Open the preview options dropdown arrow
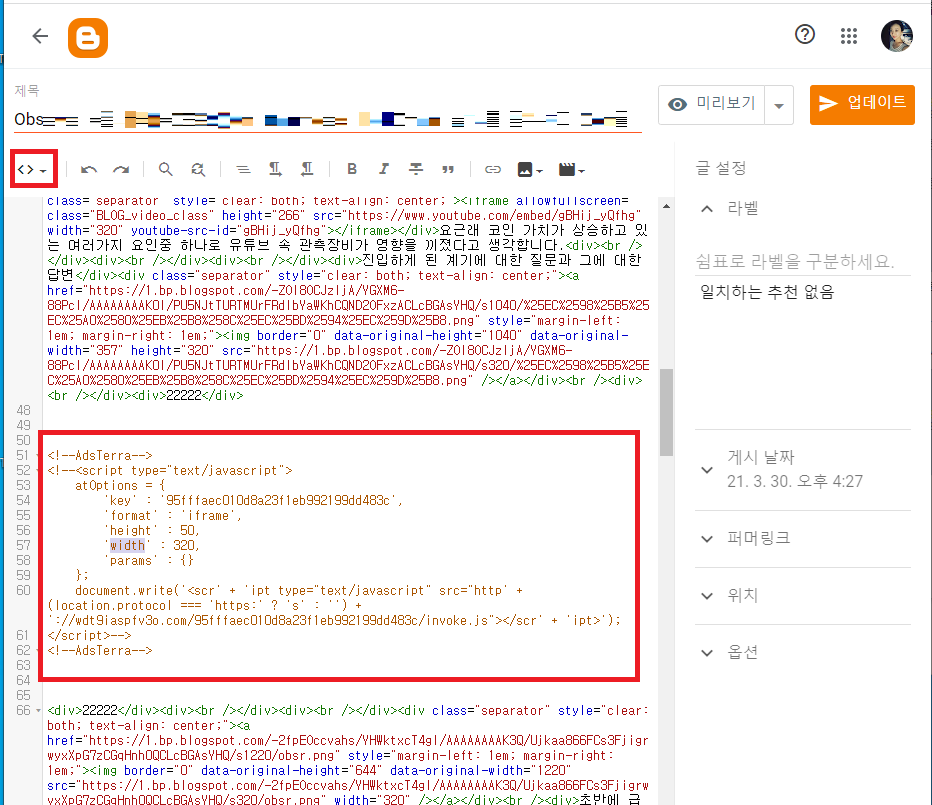Image resolution: width=932 pixels, height=805 pixels. (x=779, y=105)
